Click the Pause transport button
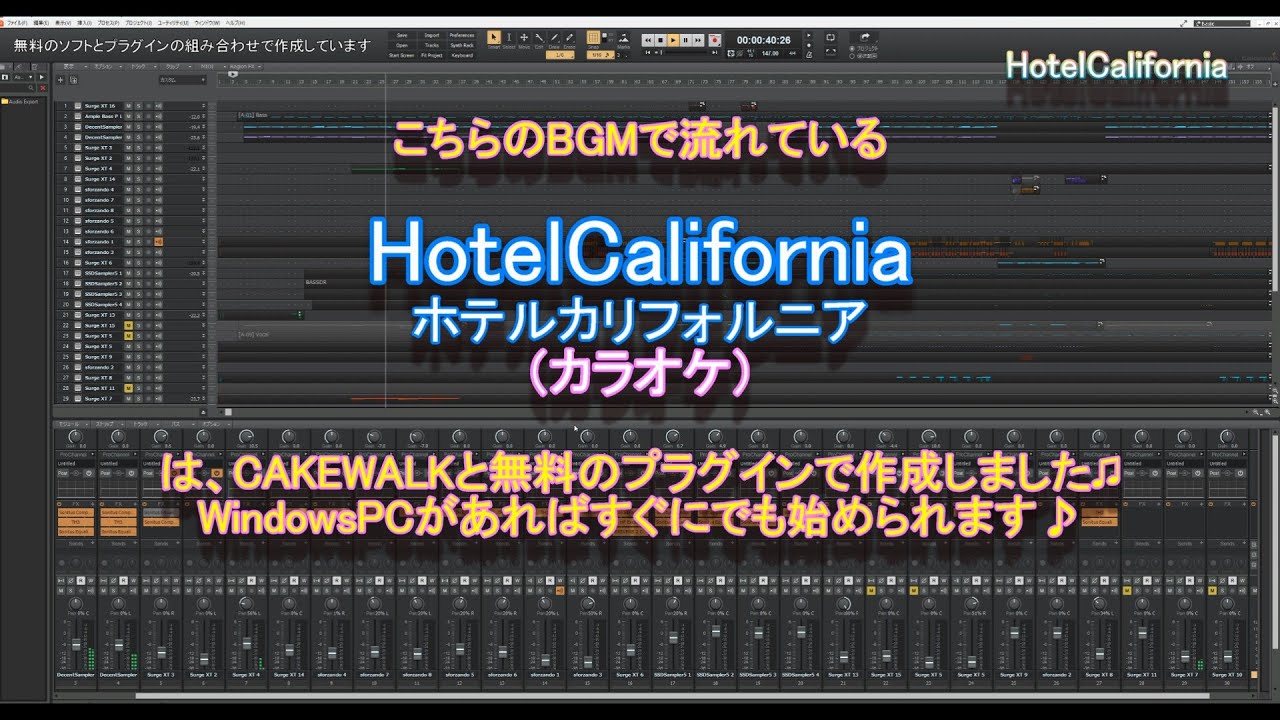 tap(685, 40)
